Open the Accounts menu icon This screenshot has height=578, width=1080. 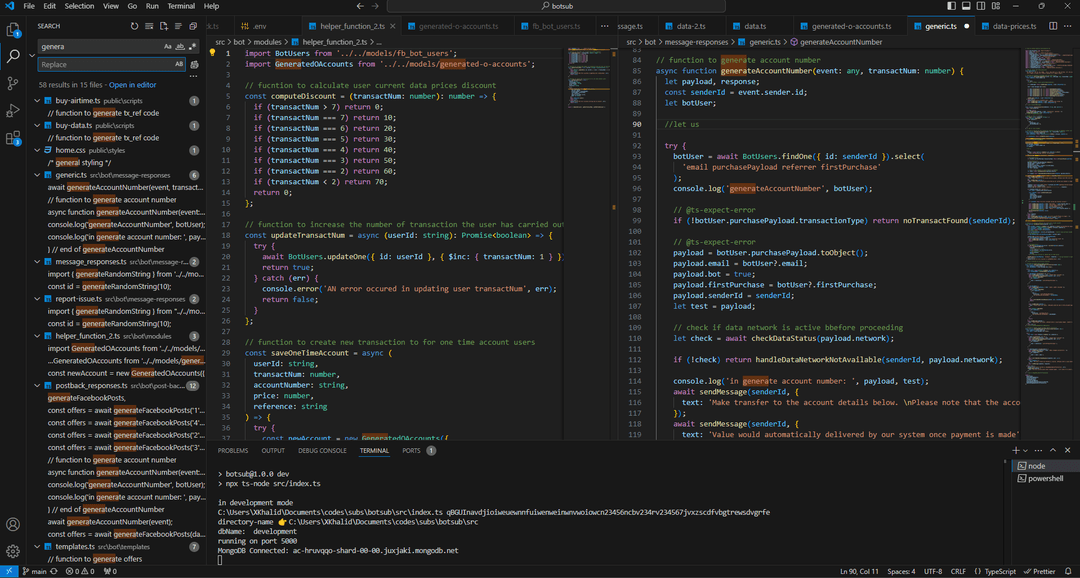13,525
